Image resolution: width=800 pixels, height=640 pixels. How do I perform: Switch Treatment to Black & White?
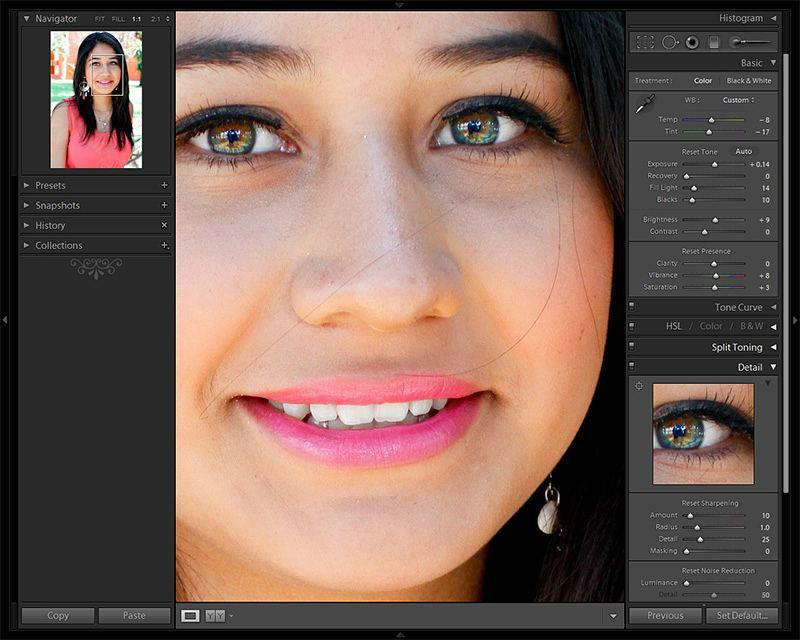(x=748, y=81)
